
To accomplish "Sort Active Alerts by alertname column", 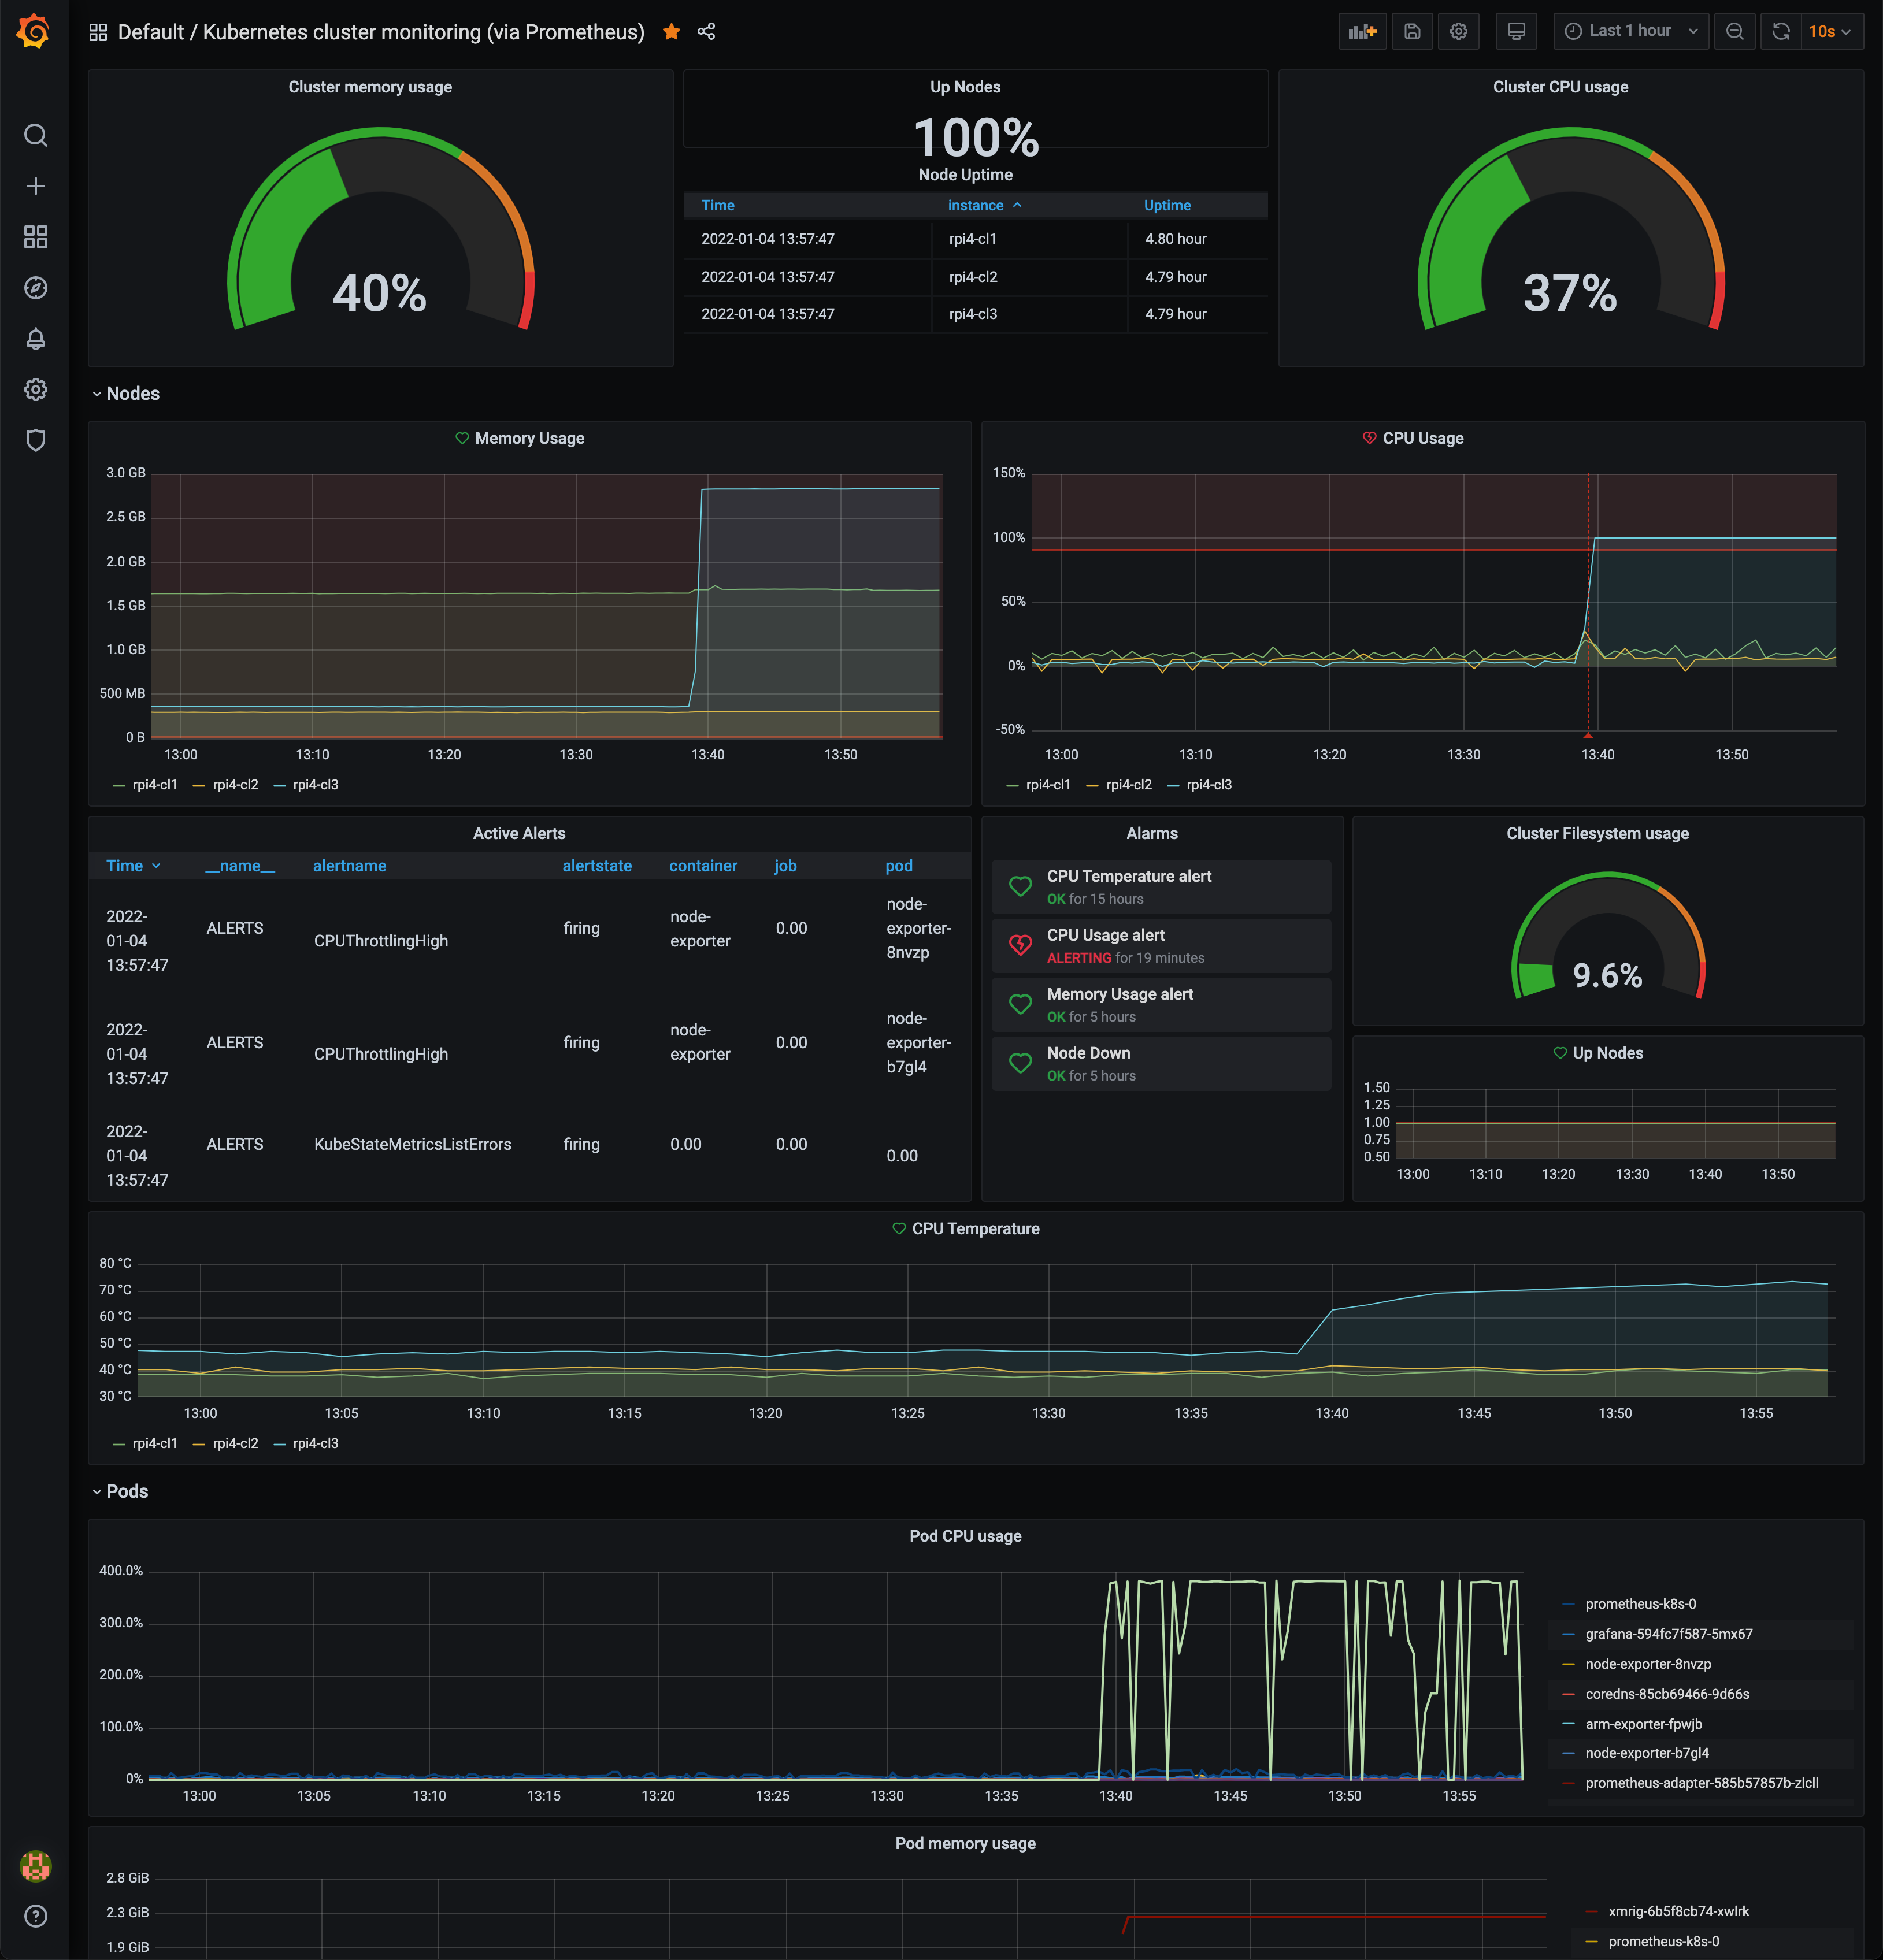I will 349,866.
